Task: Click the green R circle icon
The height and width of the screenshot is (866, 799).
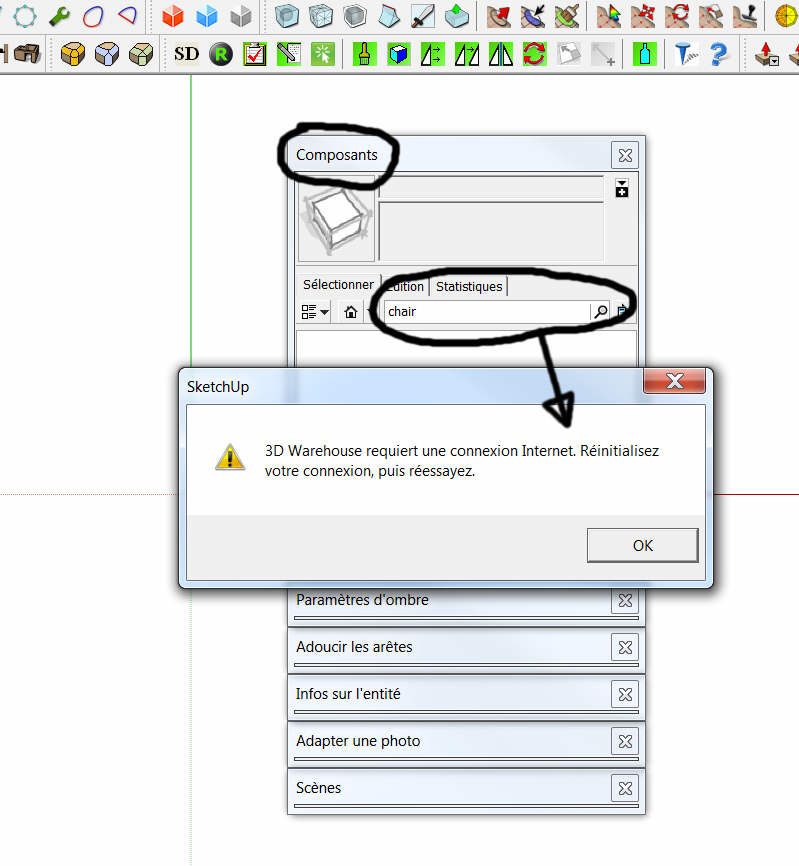Action: pos(221,54)
